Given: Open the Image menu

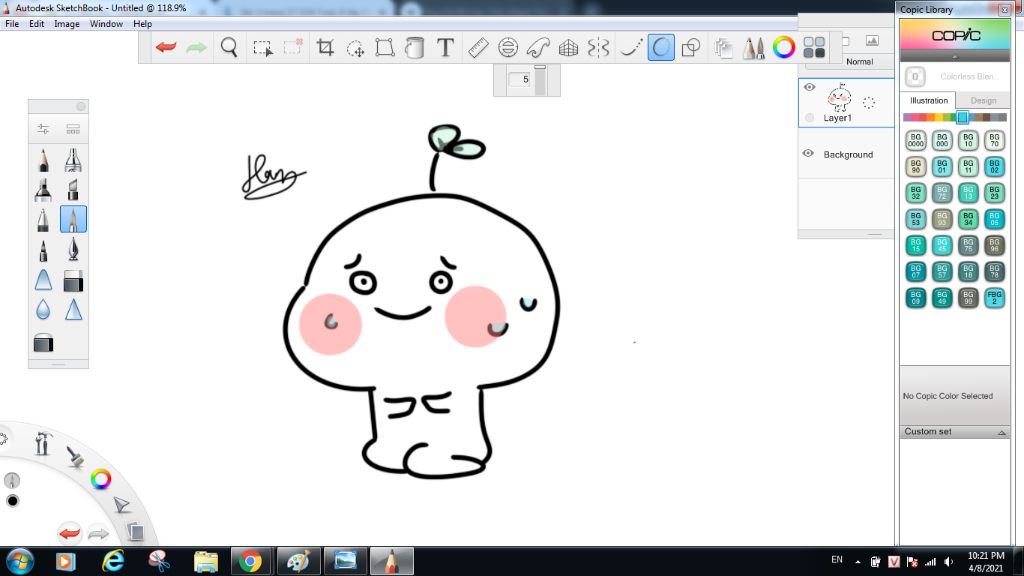Looking at the screenshot, I should (x=67, y=24).
